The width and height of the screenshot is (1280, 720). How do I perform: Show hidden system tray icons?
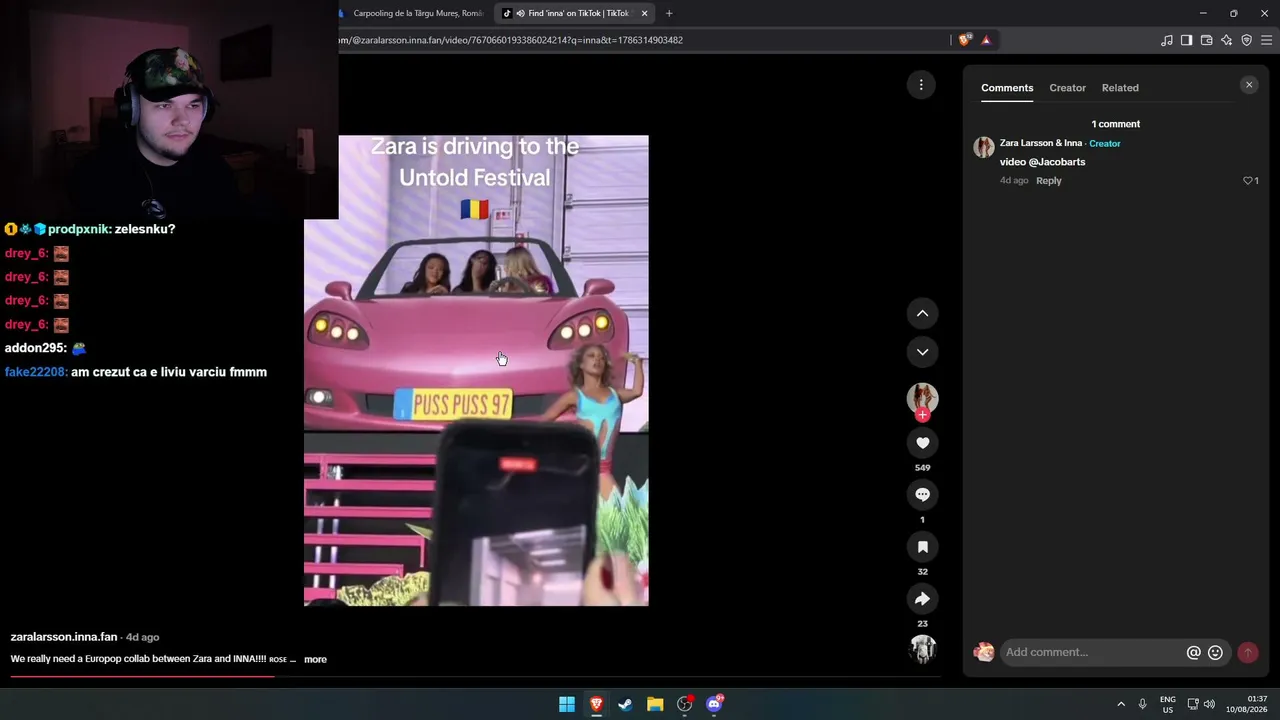[x=1120, y=704]
